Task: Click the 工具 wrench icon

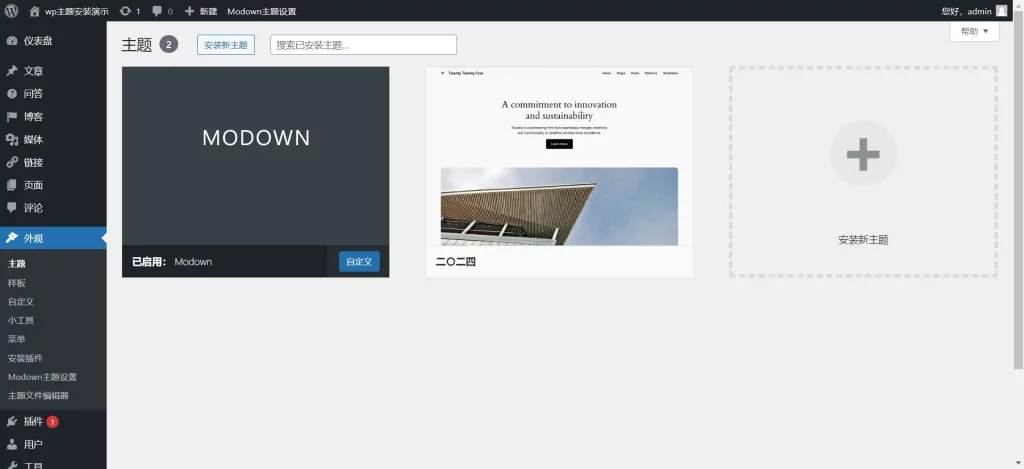Action: (x=12, y=465)
